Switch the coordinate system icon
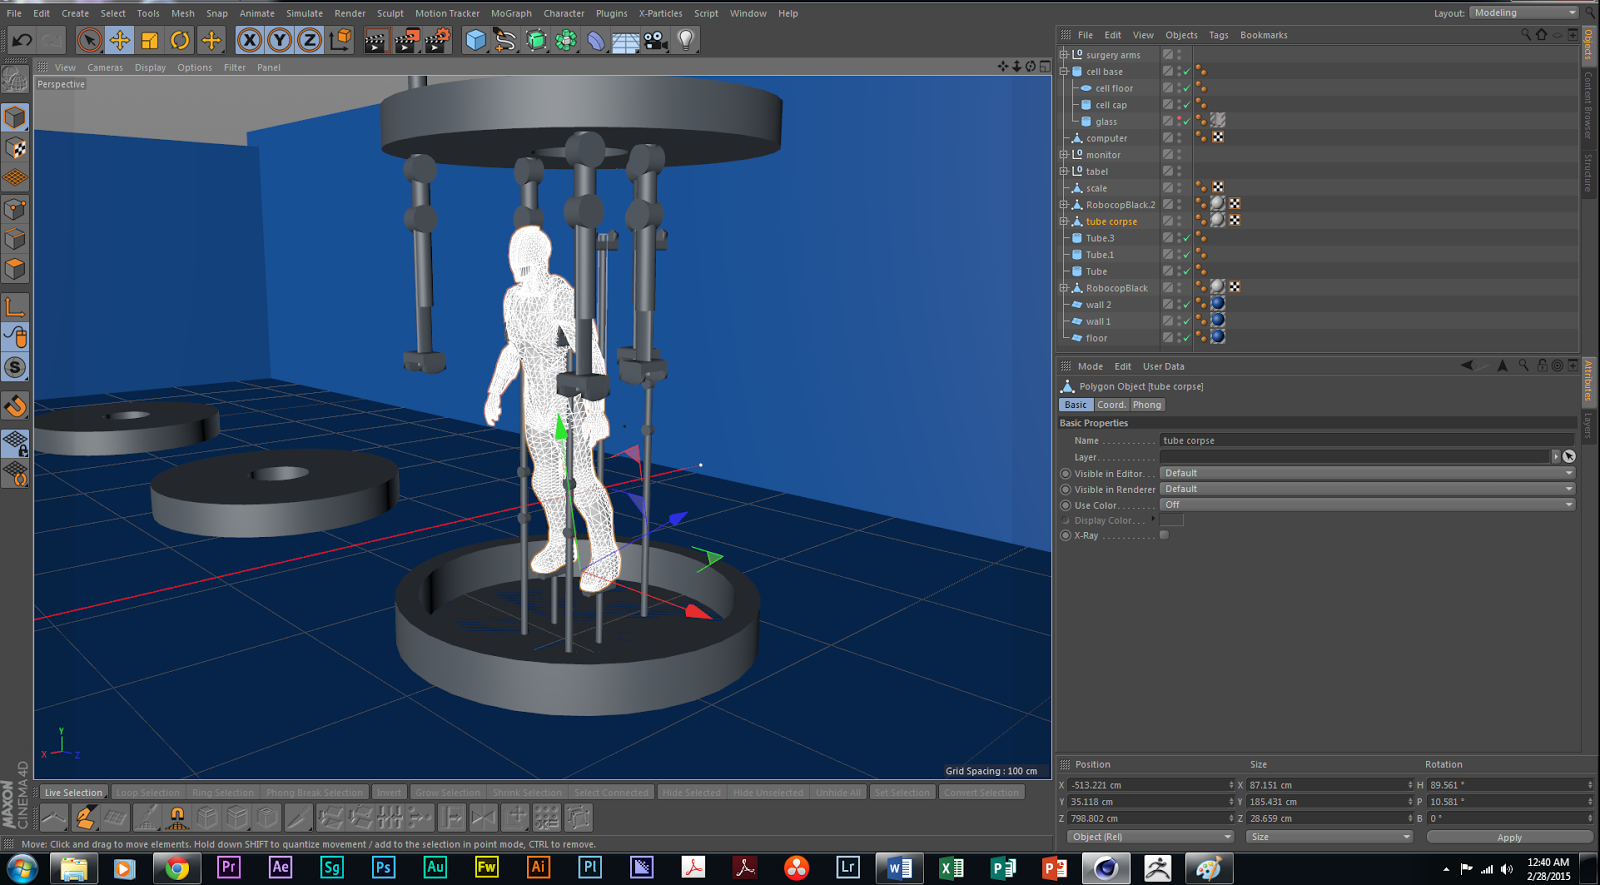This screenshot has height=885, width=1600. tap(340, 40)
